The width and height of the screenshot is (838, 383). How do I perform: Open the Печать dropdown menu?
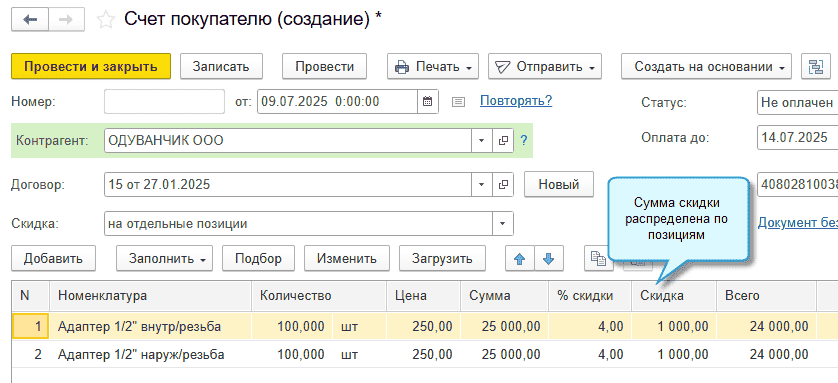[x=433, y=67]
